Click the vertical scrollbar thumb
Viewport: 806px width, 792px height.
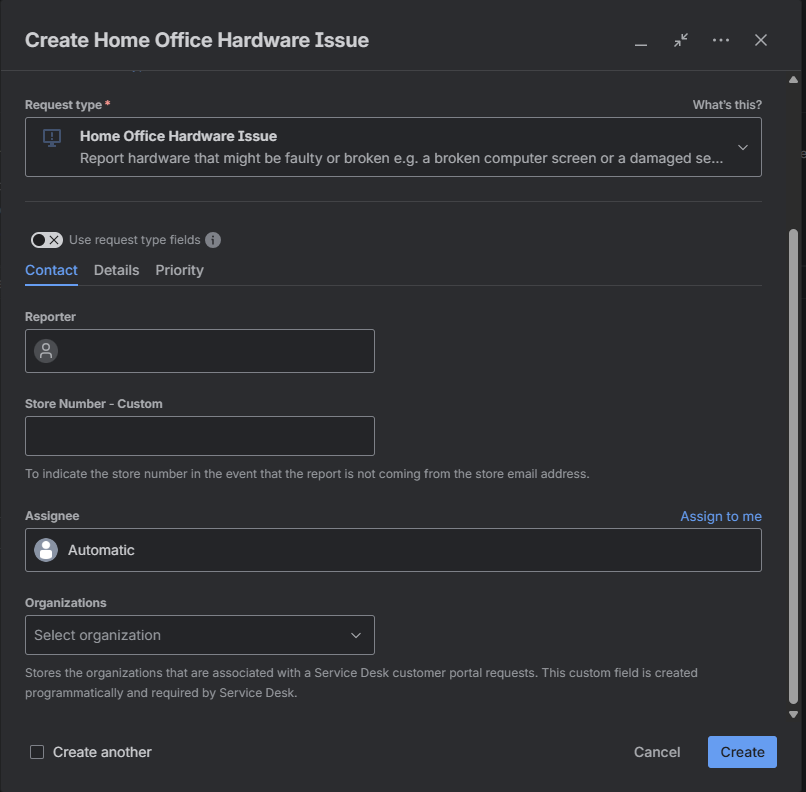(793, 467)
